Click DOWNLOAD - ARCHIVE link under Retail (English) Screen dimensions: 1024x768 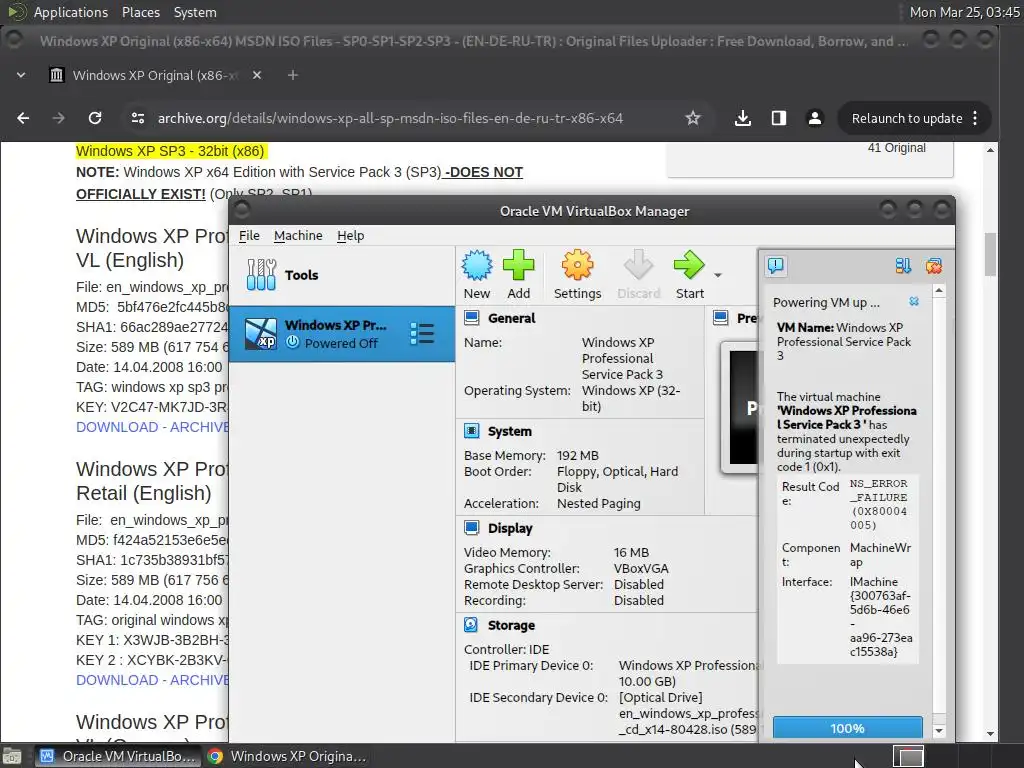coord(152,680)
